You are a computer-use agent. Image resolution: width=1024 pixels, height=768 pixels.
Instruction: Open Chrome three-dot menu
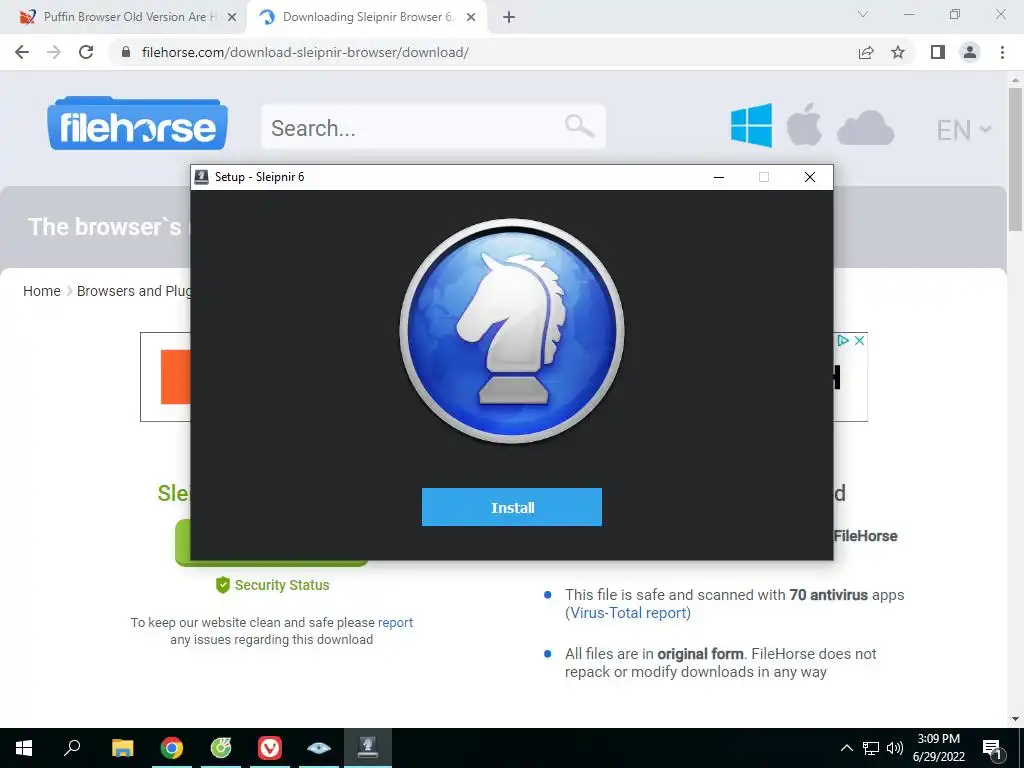point(1002,52)
